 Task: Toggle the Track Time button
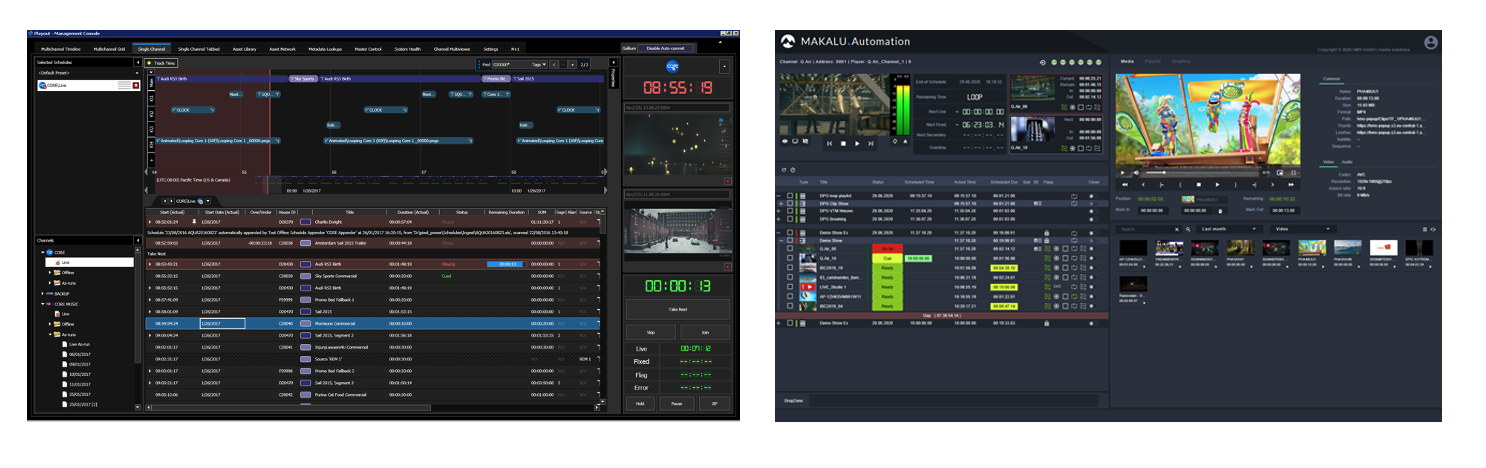point(161,63)
